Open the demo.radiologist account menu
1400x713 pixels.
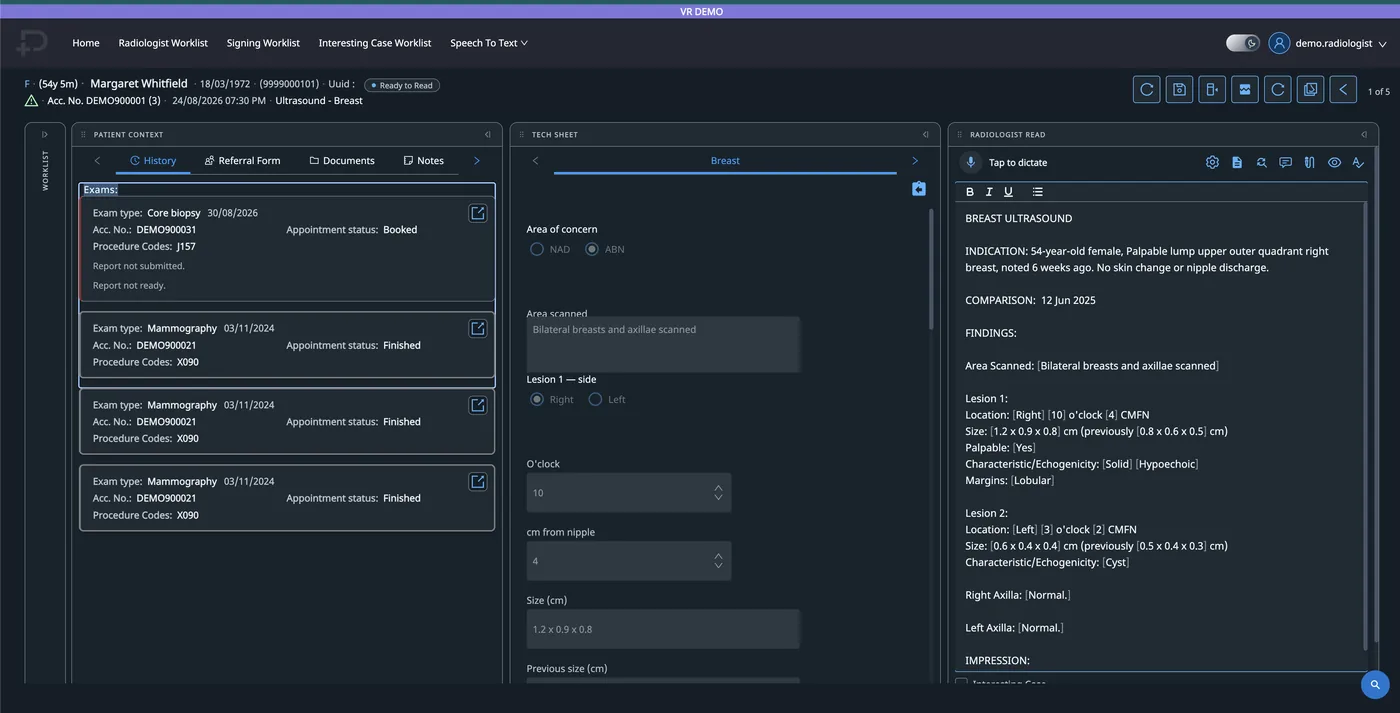(x=1341, y=44)
